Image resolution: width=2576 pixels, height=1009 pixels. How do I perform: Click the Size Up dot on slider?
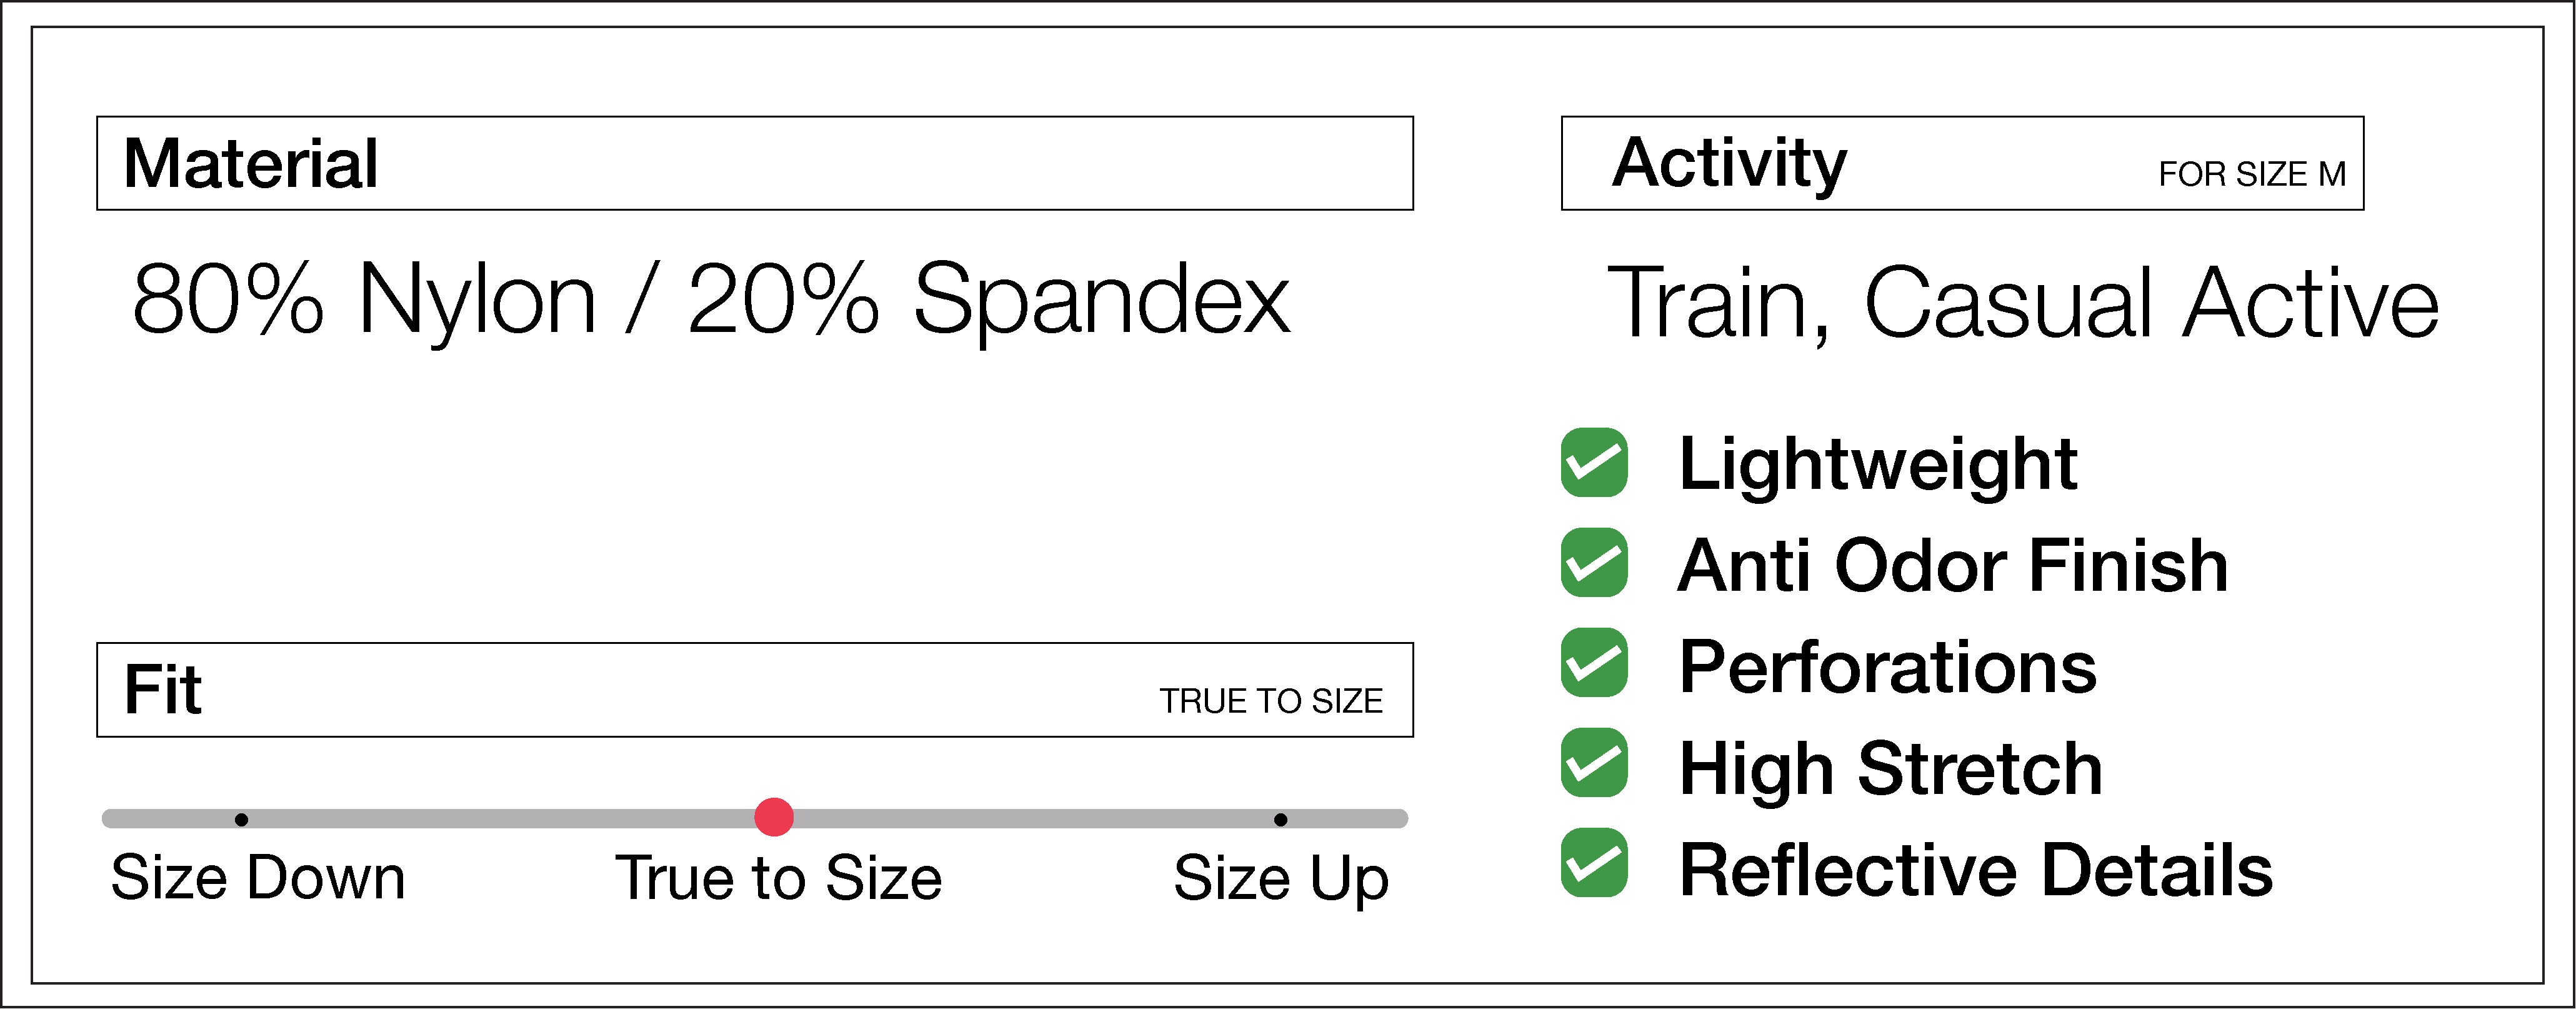pyautogui.click(x=1281, y=819)
